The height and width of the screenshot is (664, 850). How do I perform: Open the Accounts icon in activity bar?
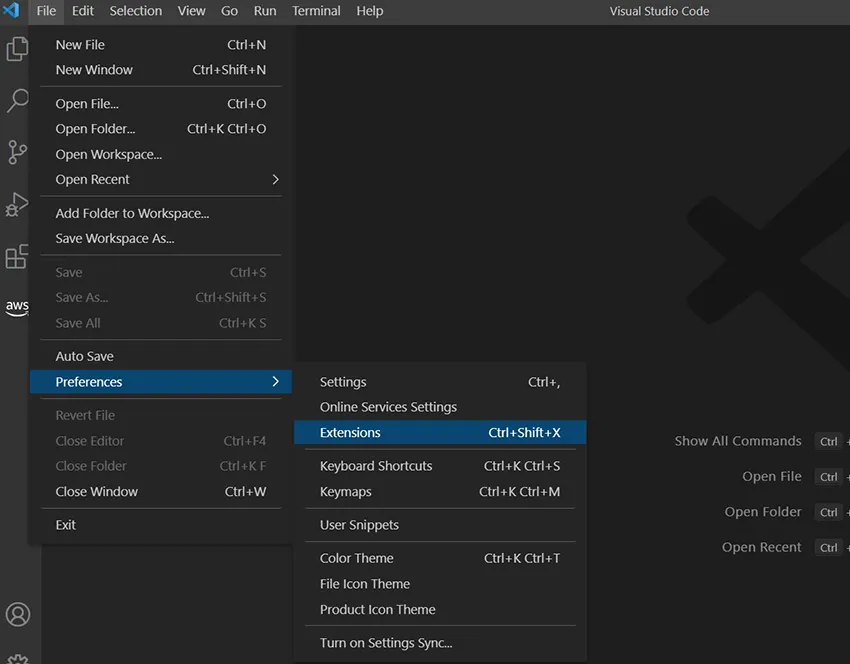(x=18, y=614)
